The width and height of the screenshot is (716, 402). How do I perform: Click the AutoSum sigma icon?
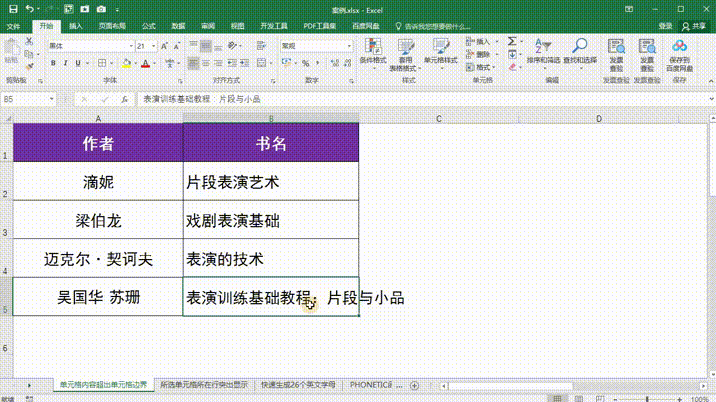[x=512, y=41]
